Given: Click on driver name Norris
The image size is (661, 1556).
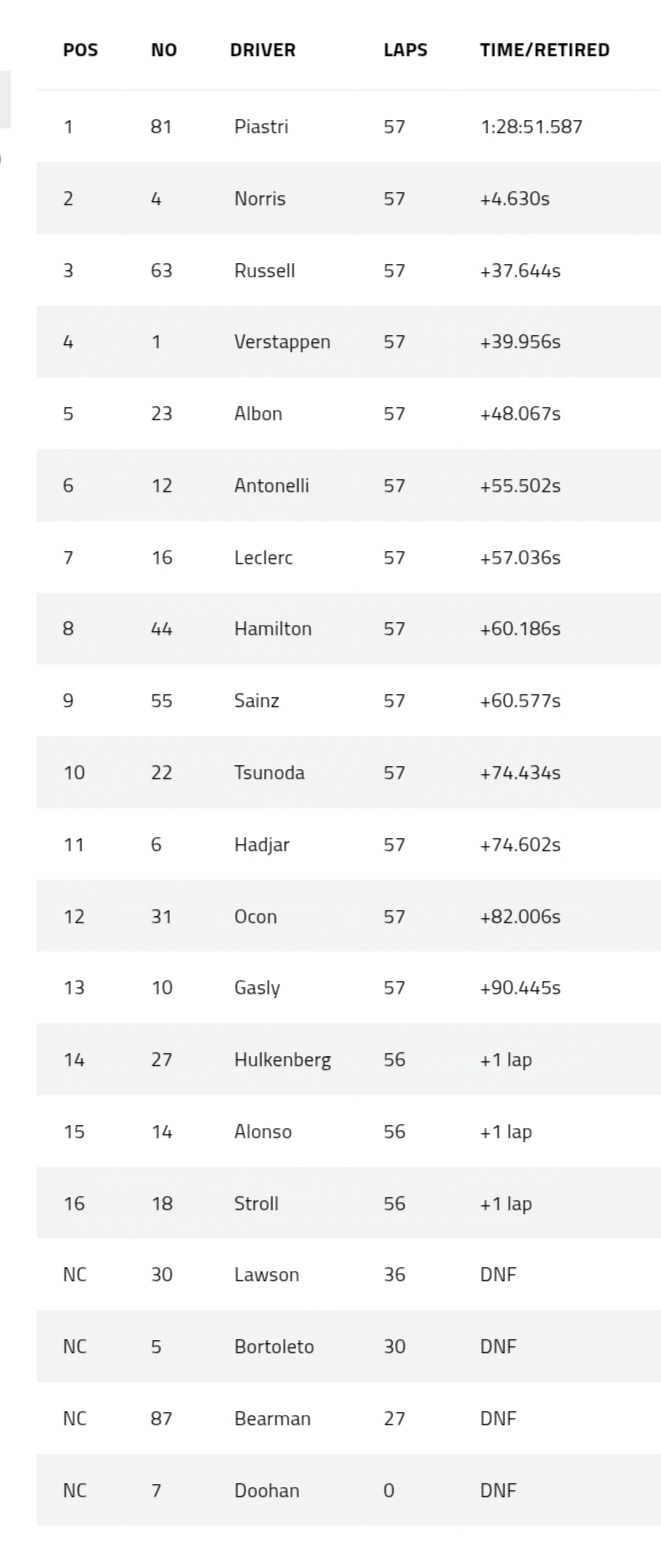Looking at the screenshot, I should coord(260,199).
